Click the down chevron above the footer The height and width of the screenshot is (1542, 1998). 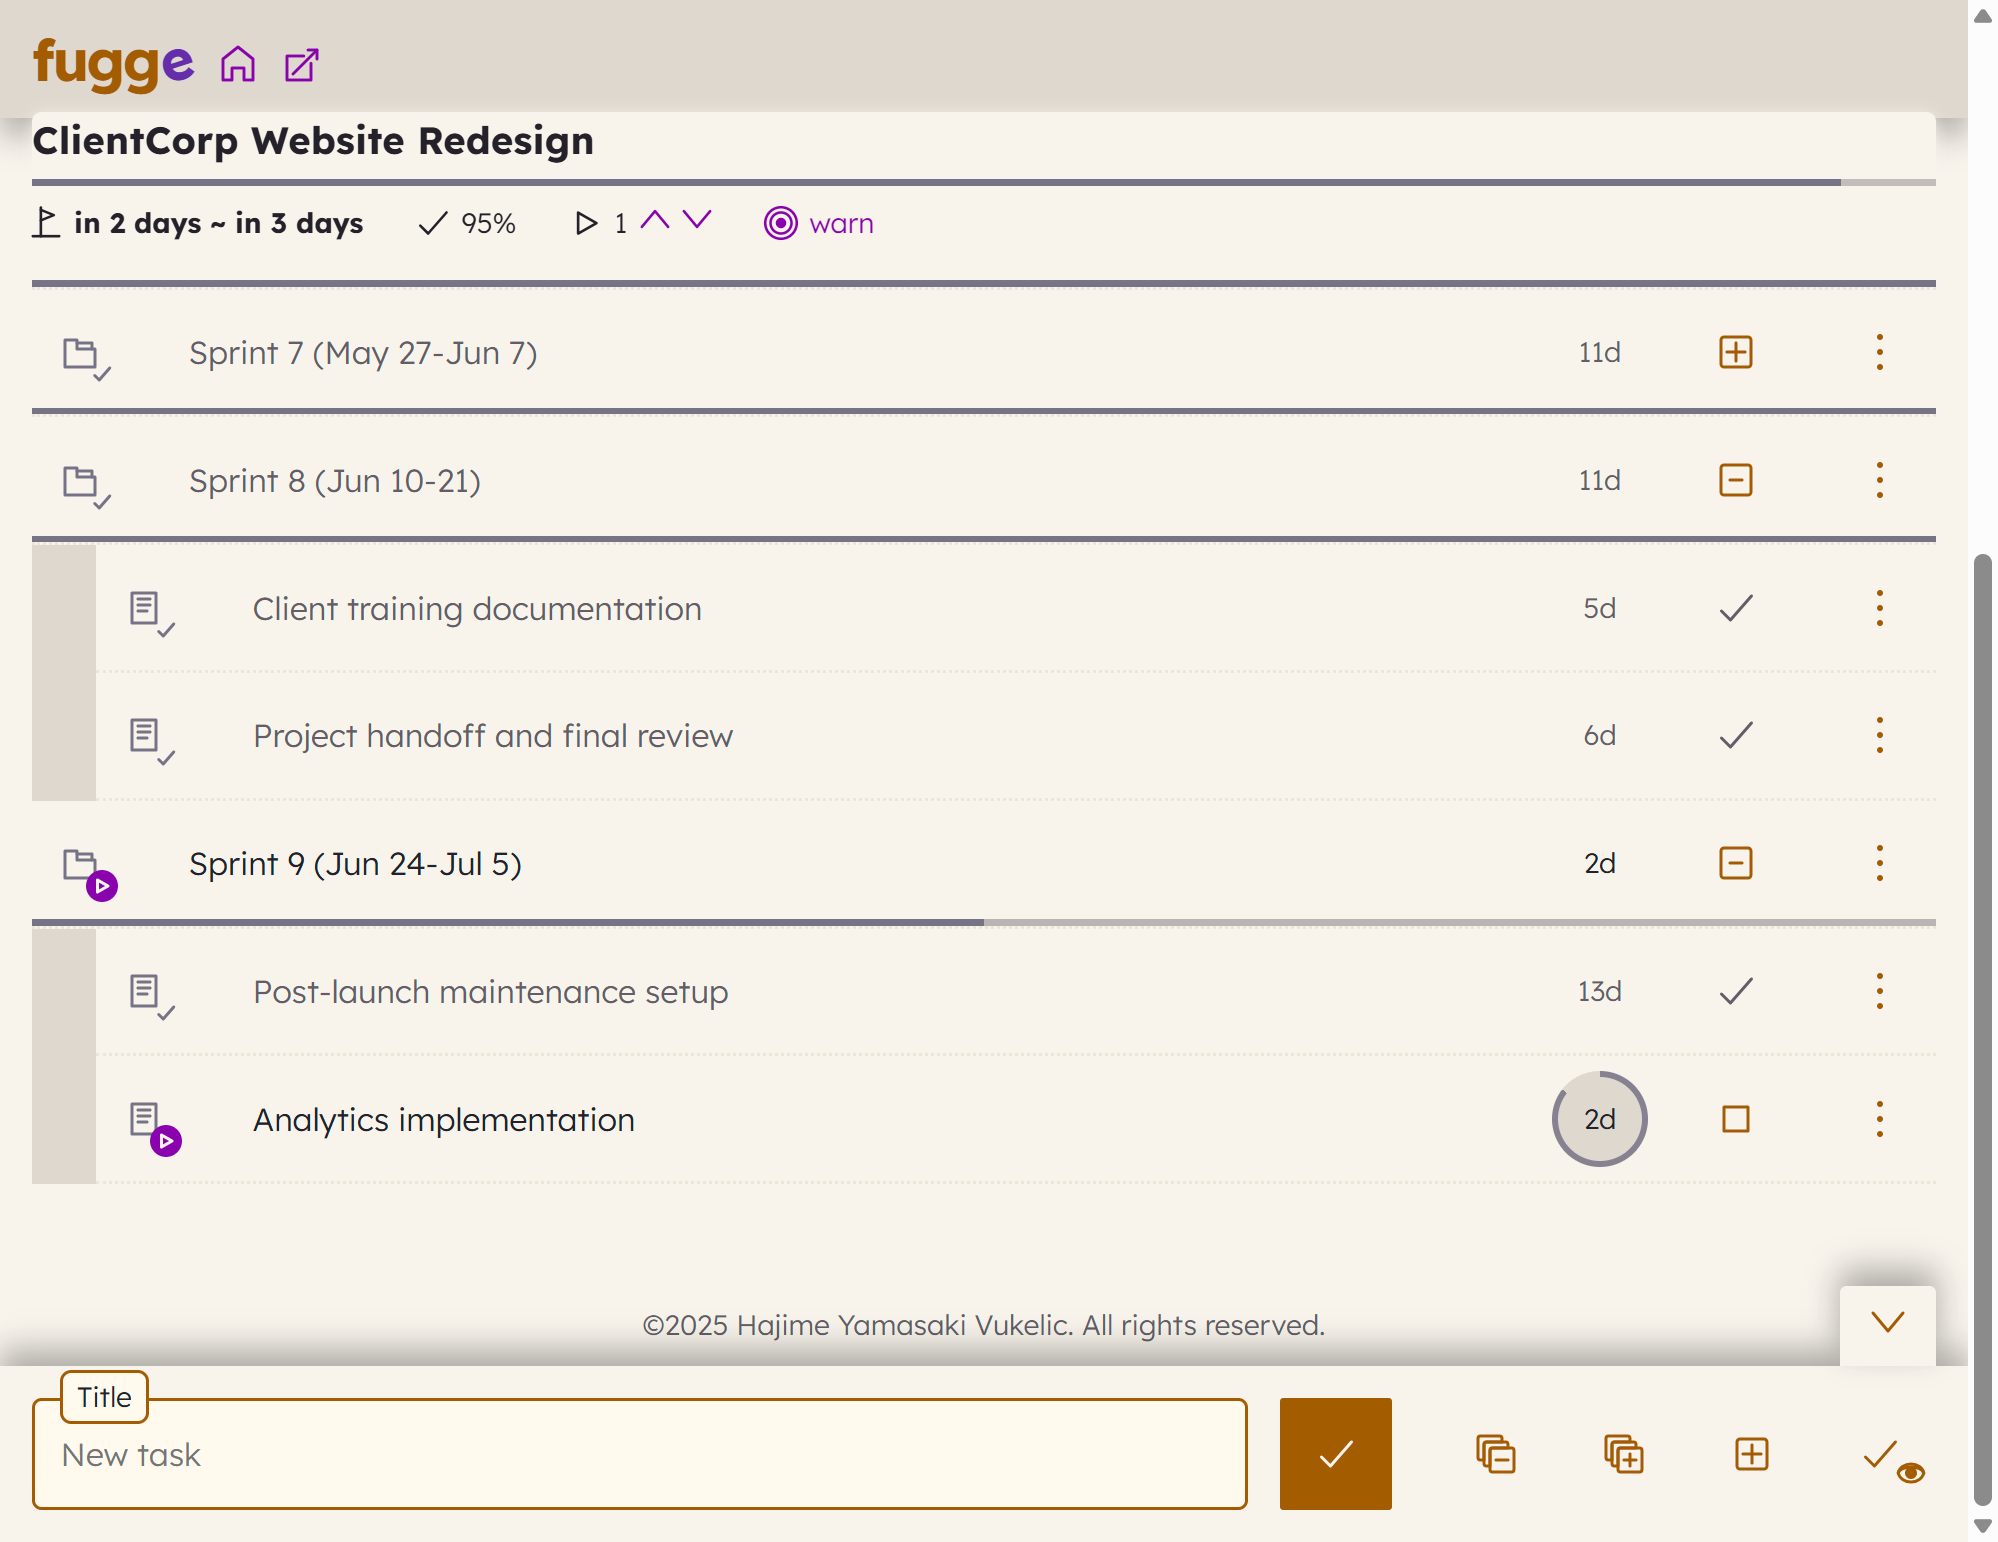(1887, 1323)
